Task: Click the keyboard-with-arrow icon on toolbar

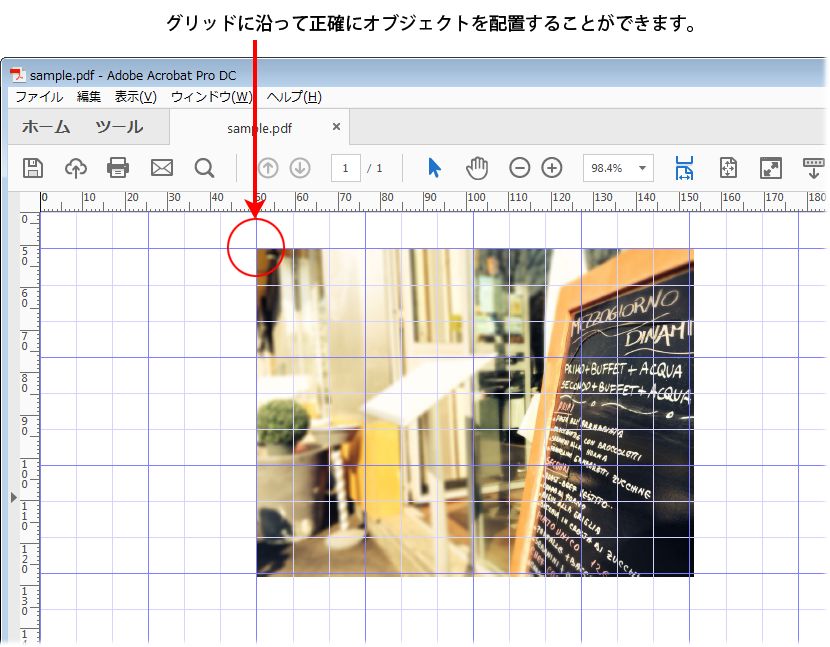Action: [x=813, y=168]
